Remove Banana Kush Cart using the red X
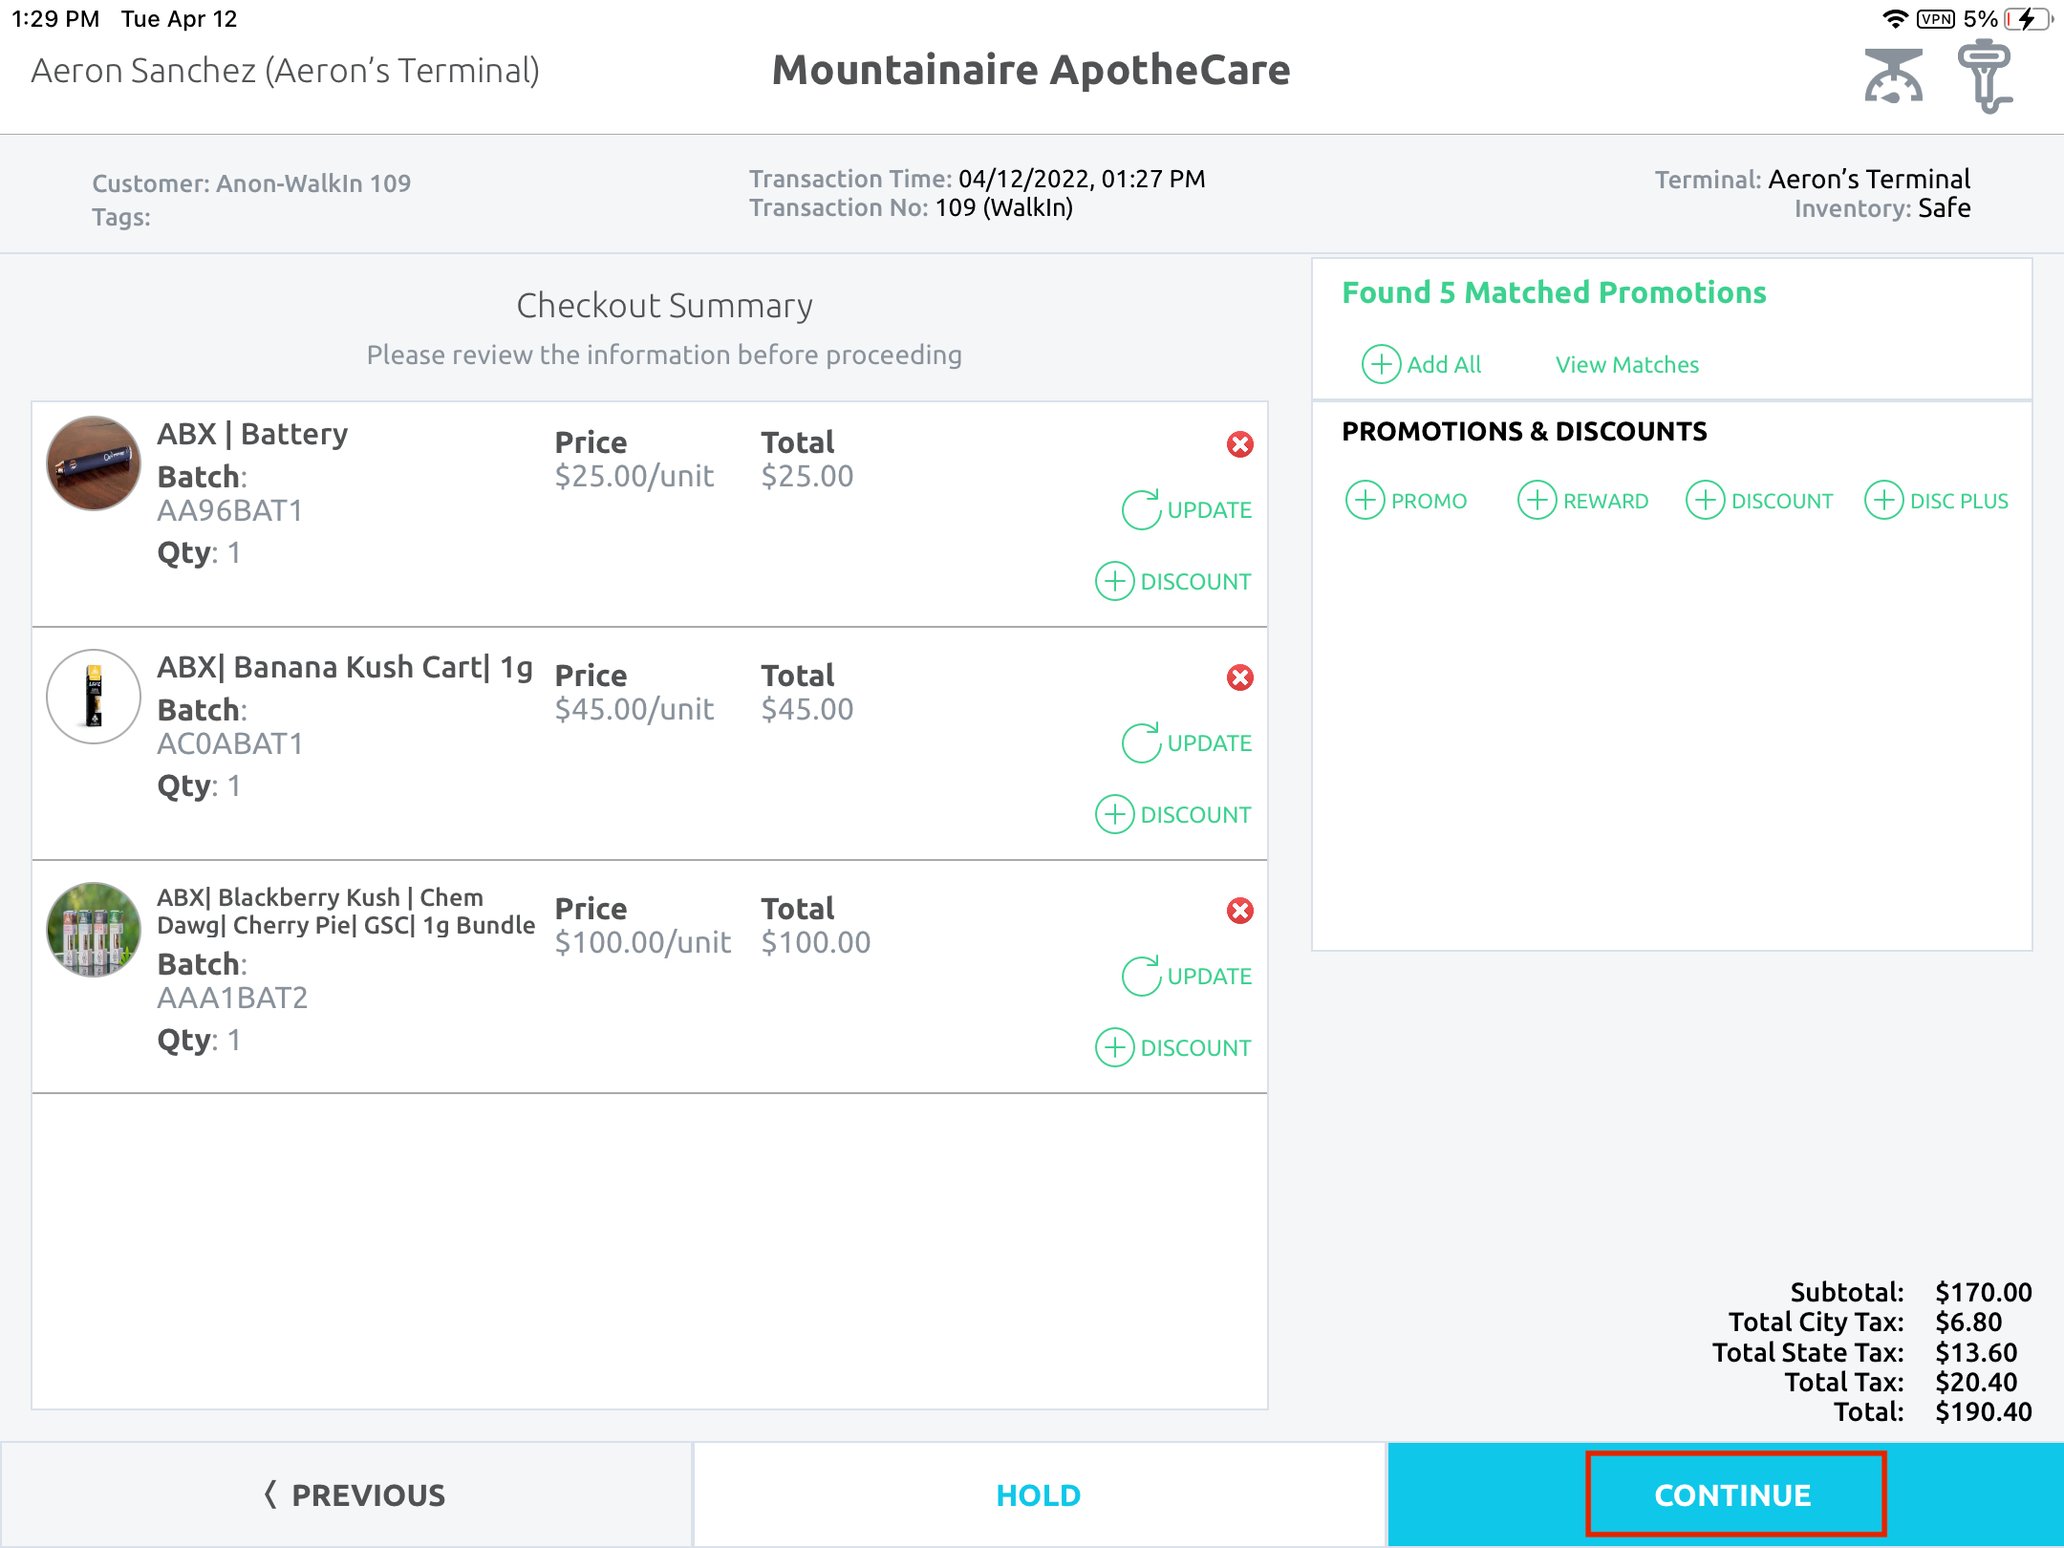 coord(1239,677)
